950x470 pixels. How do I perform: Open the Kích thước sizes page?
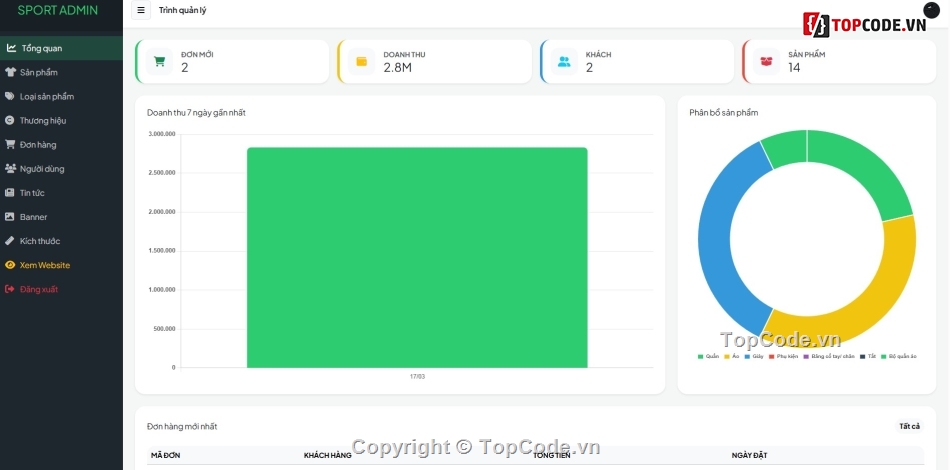61,241
